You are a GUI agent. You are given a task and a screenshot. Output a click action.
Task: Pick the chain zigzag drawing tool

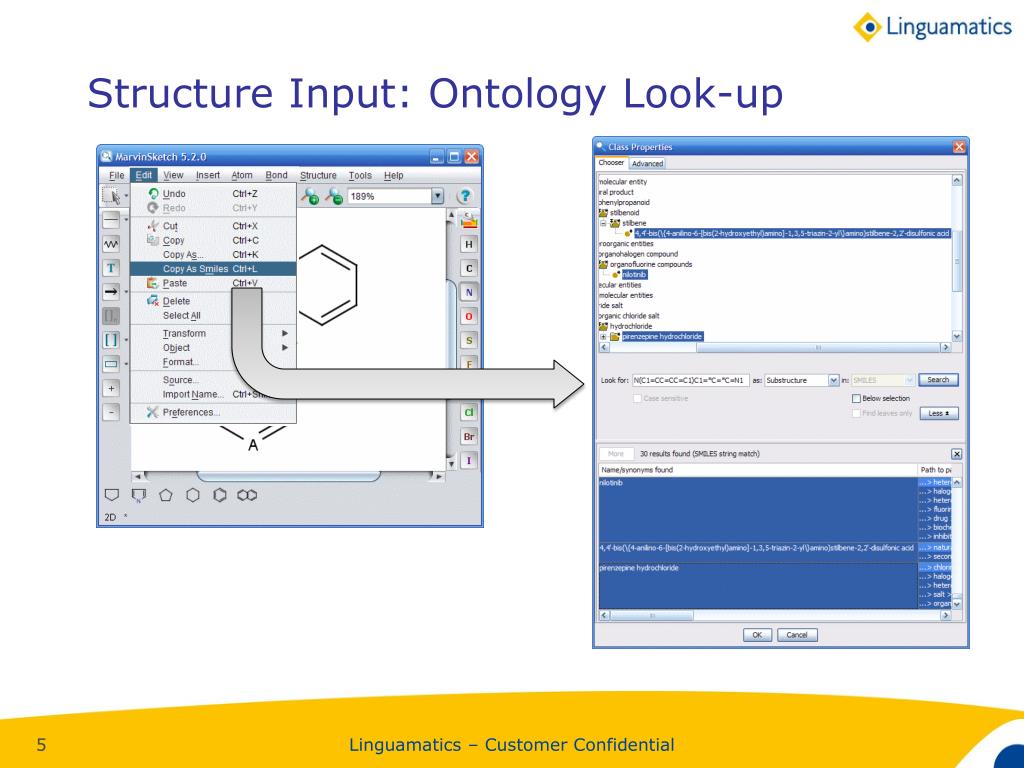point(111,244)
